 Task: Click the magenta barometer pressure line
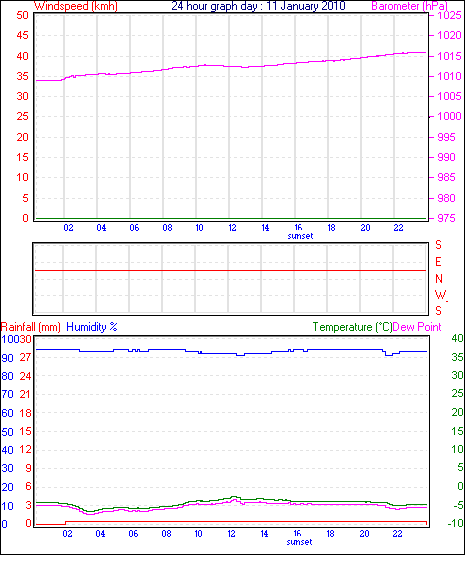(231, 66)
